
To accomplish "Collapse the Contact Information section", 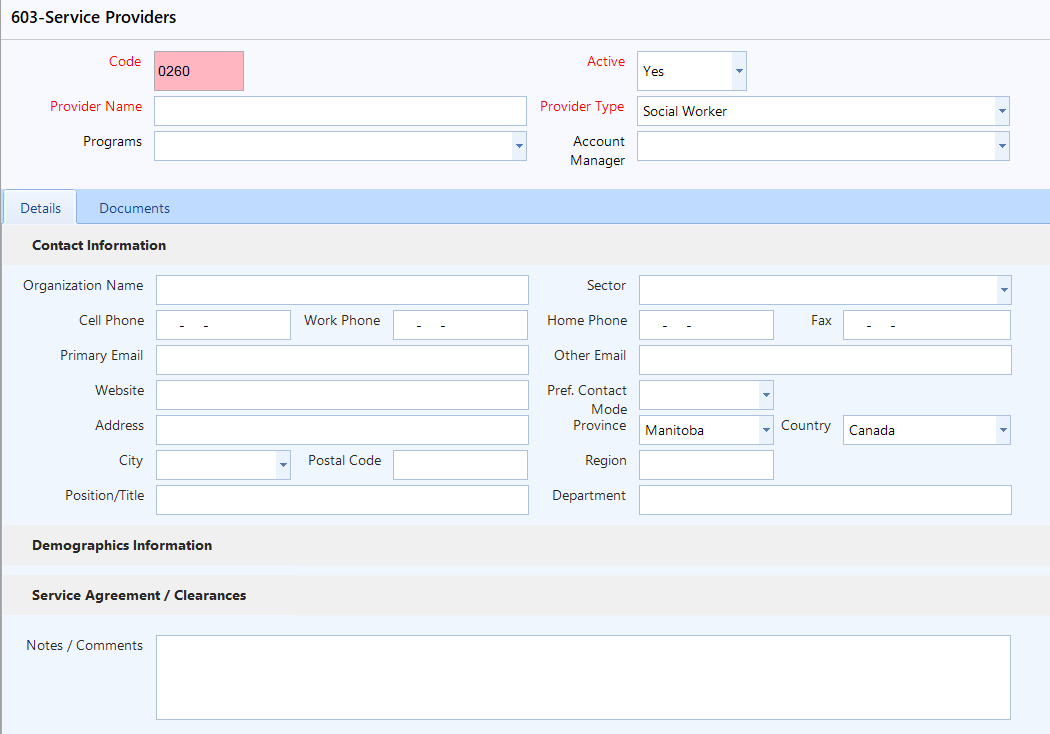I will 99,245.
